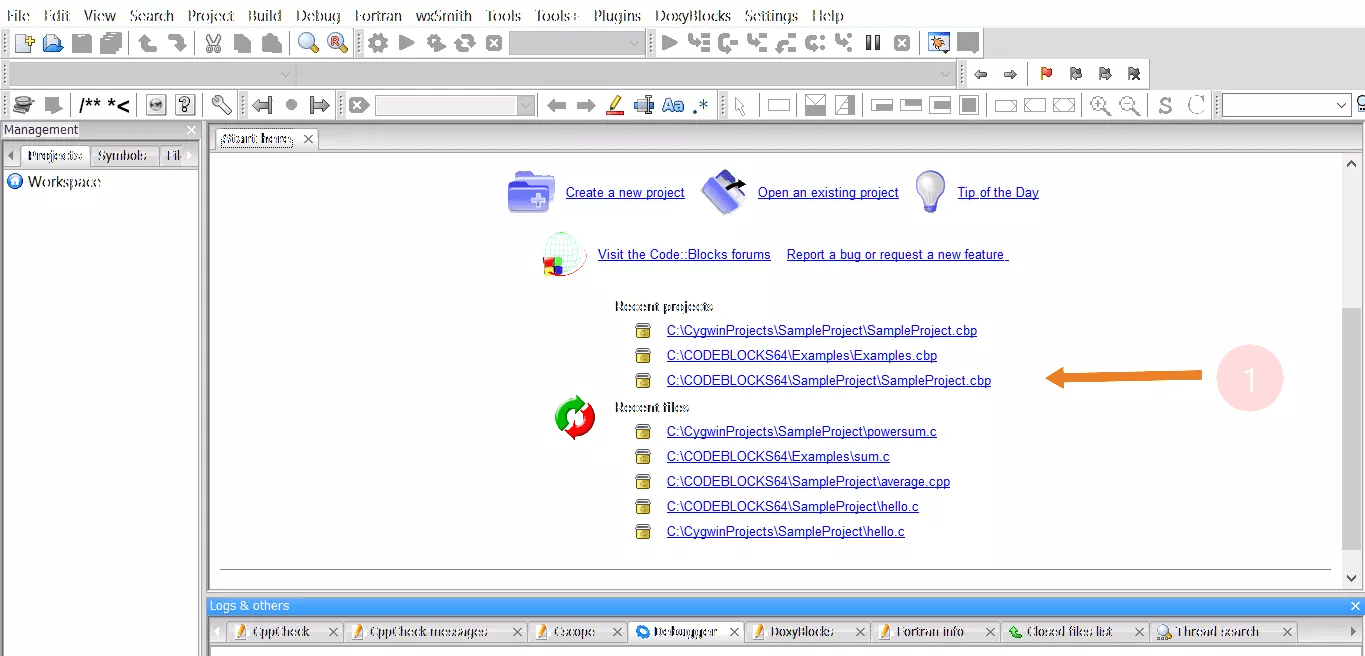
Task: Click the Clear all bookmarks flag icon
Action: [x=1133, y=74]
